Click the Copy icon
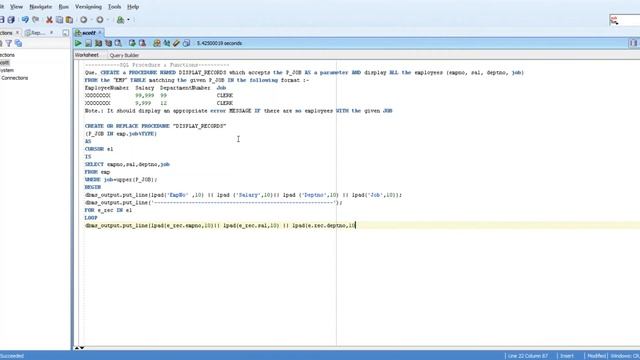 [x=60, y=20]
